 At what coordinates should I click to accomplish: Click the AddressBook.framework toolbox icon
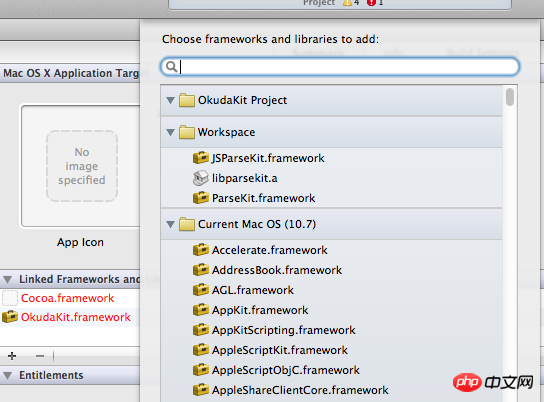201,270
